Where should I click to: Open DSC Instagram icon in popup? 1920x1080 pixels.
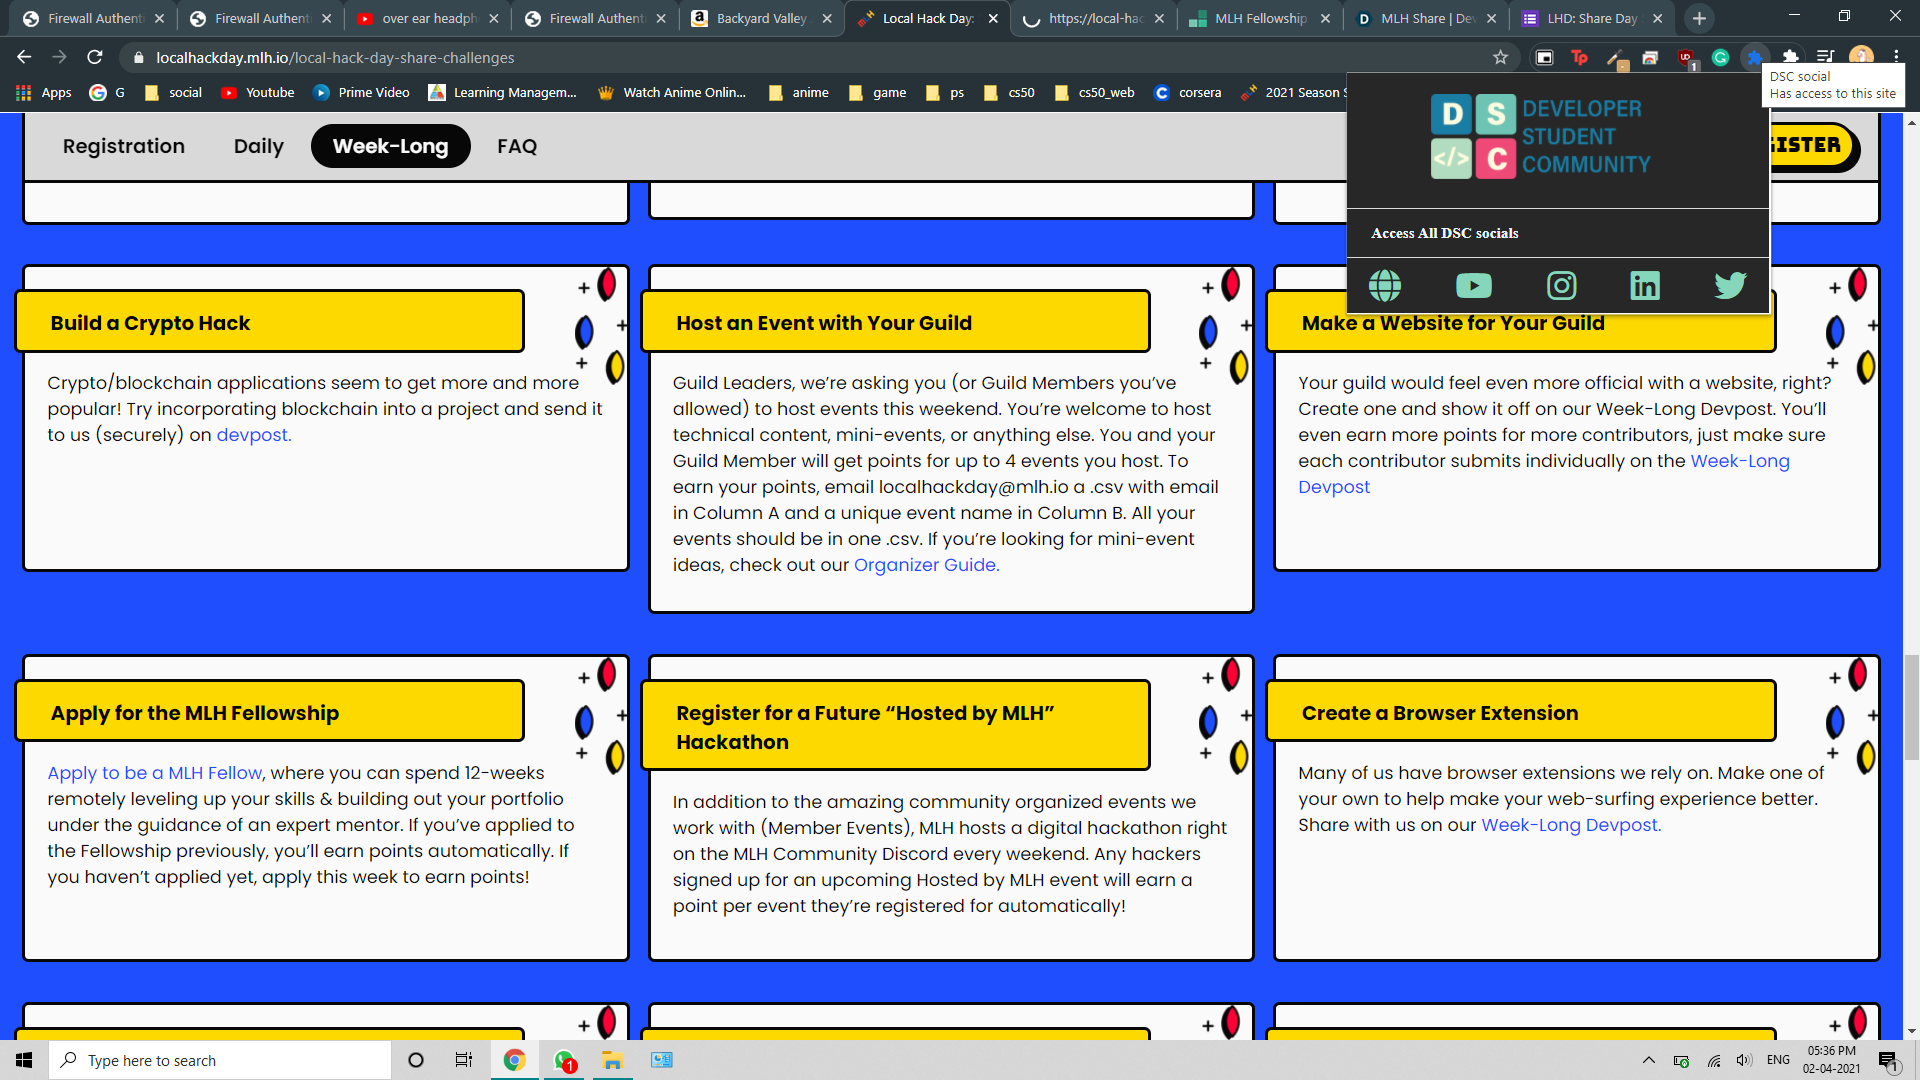[1561, 286]
